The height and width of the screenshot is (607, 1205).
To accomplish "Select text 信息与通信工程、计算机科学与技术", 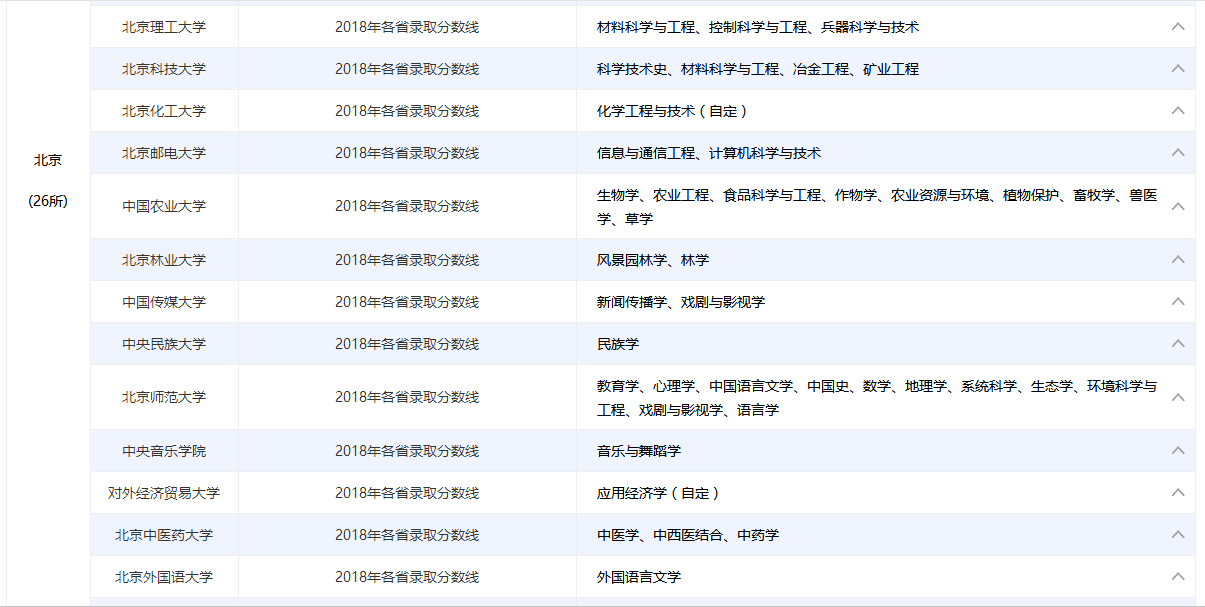I will pos(709,153).
